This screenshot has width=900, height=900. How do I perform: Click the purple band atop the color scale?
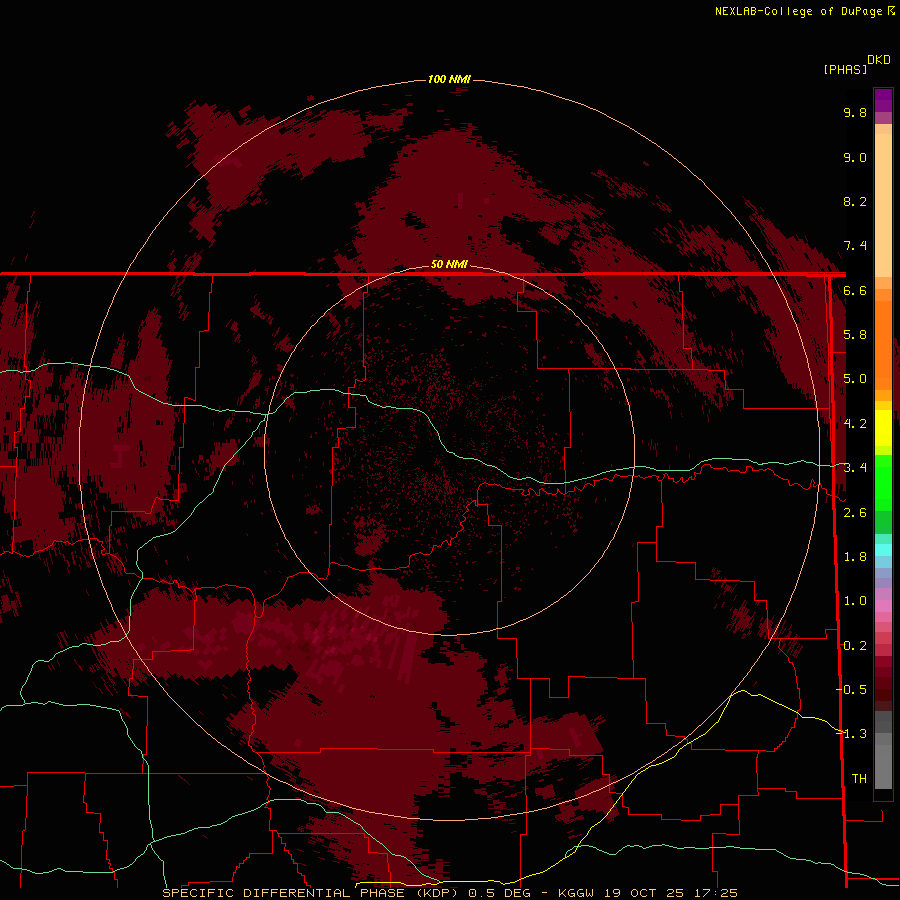pos(883,100)
